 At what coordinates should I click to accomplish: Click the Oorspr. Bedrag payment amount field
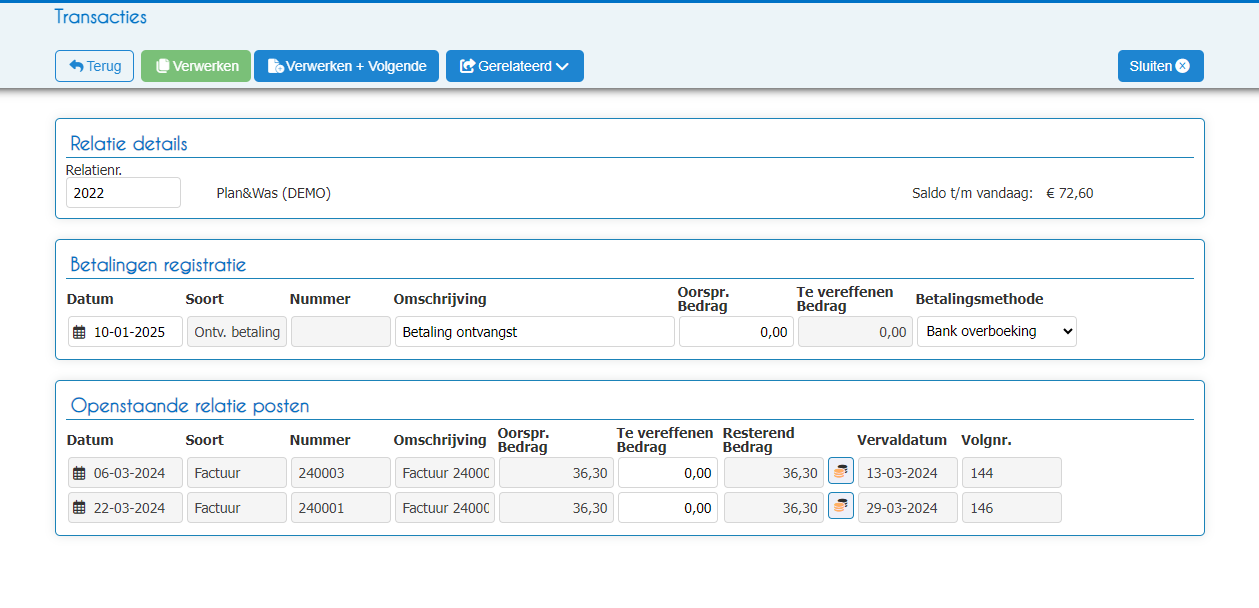pyautogui.click(x=736, y=332)
